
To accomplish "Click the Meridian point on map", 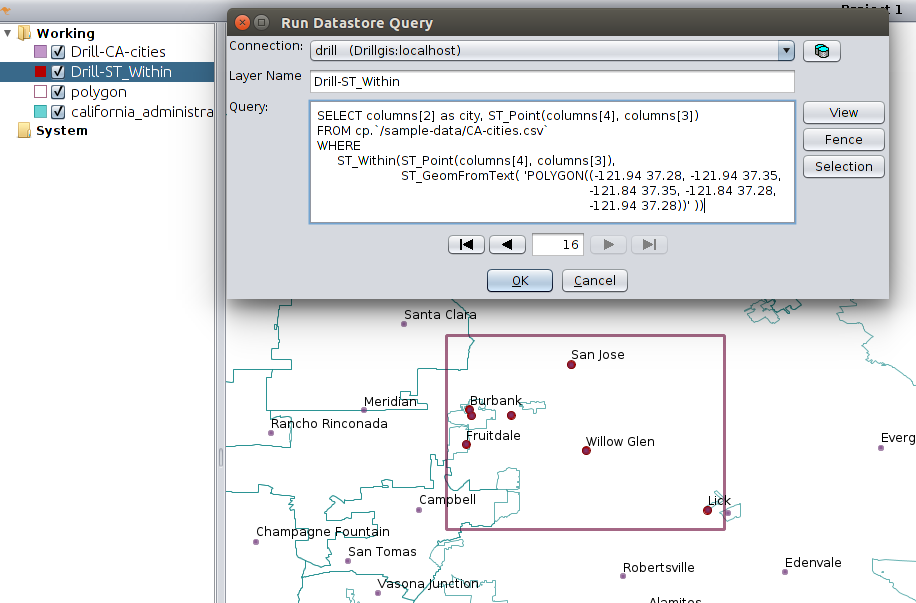I will tap(364, 410).
